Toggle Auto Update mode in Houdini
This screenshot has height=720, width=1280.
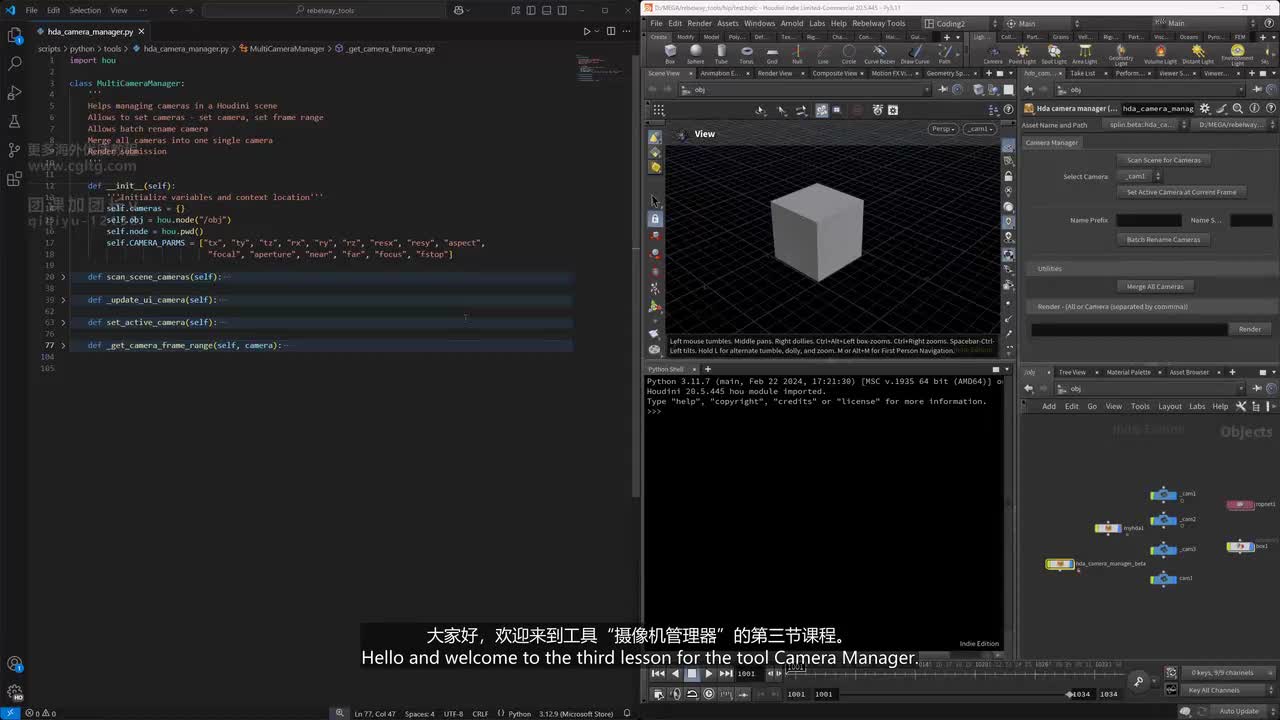[x=1239, y=711]
